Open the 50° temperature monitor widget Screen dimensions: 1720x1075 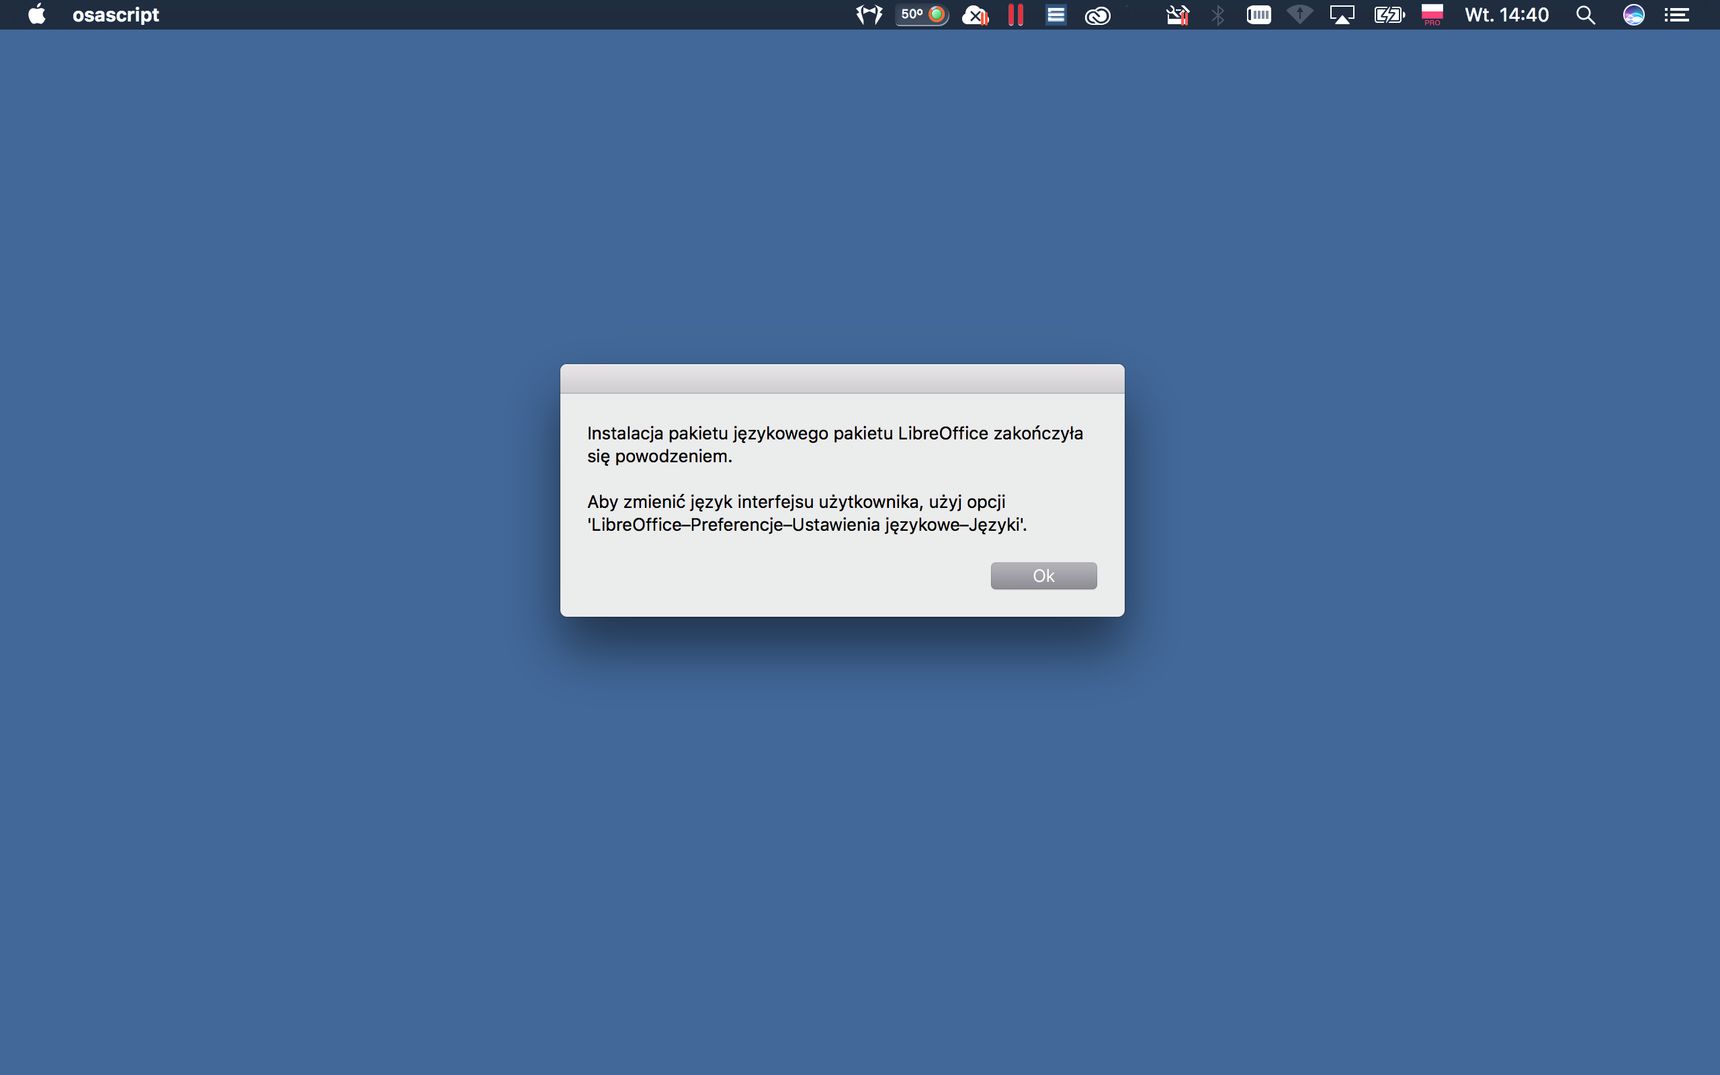[922, 14]
